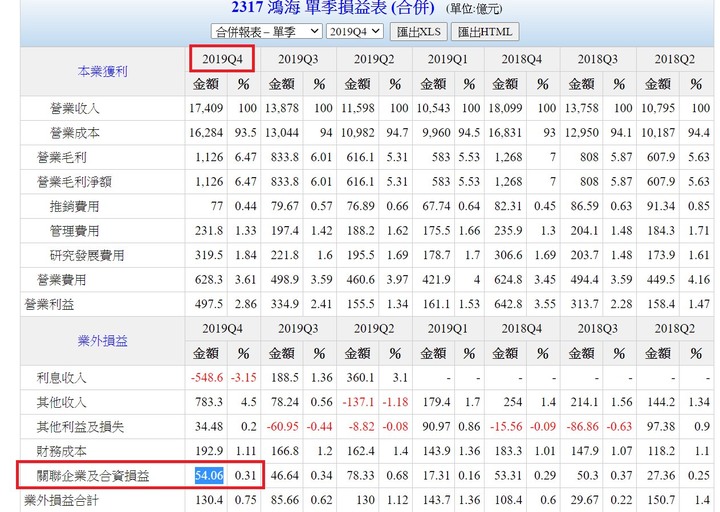The width and height of the screenshot is (720, 512).
Task: Open the 本業獲利 link
Action: tap(102, 71)
